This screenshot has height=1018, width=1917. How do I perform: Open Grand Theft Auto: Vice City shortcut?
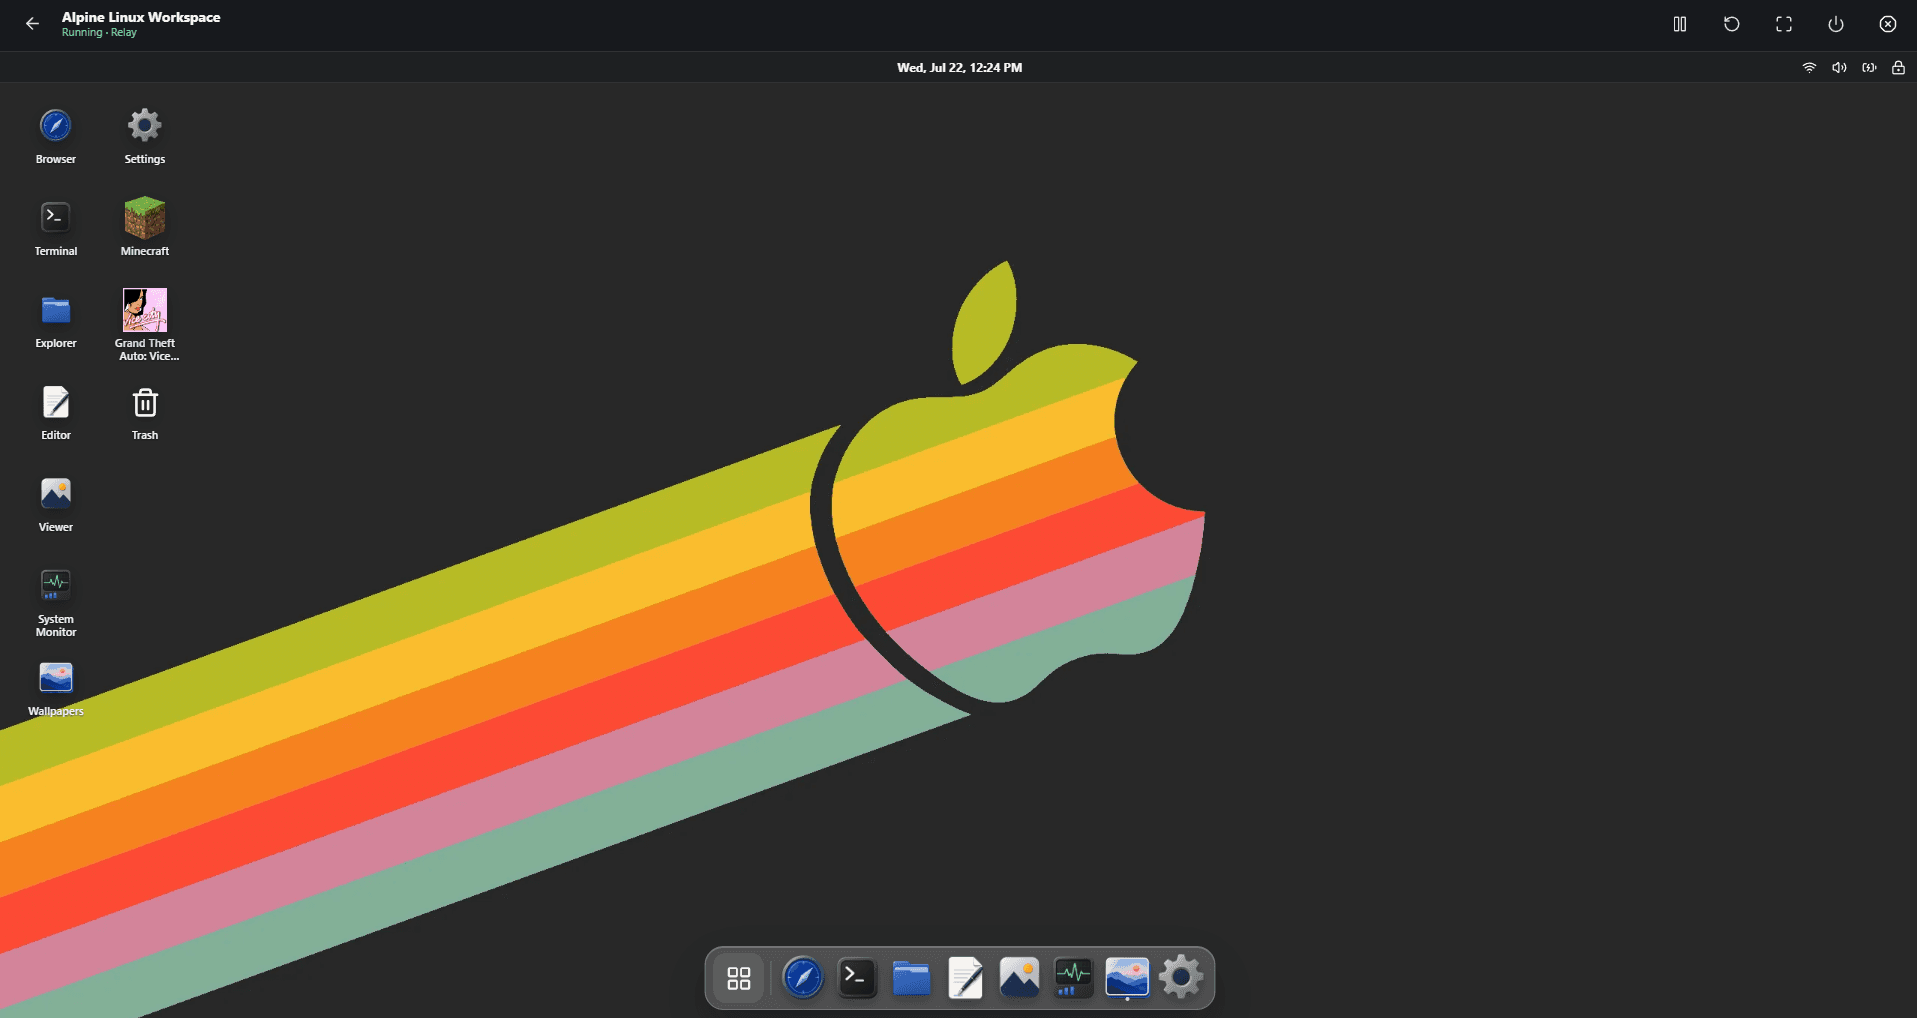click(x=146, y=324)
